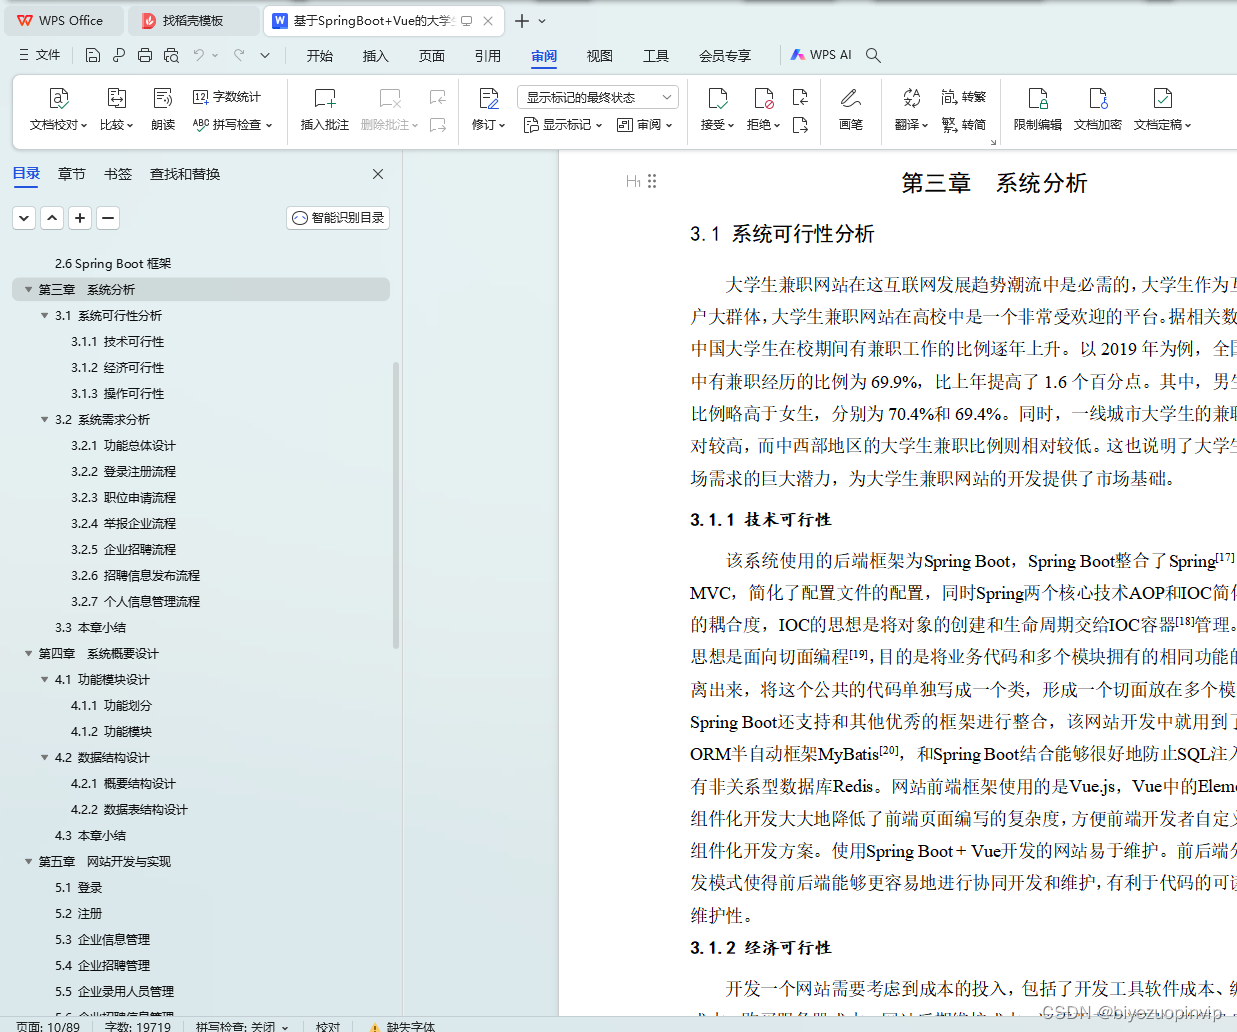Collapse 4.1 功能模块设计 node

click(x=44, y=679)
